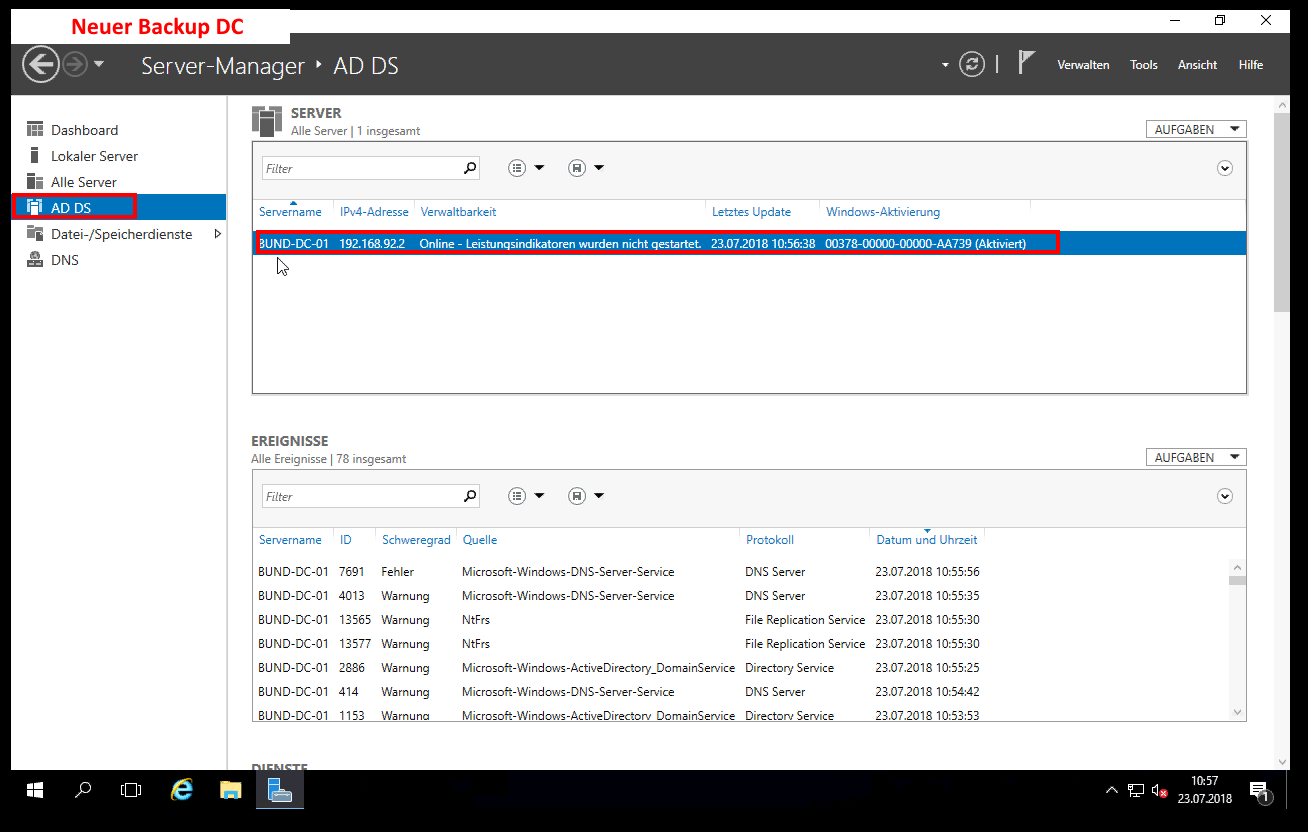The width and height of the screenshot is (1308, 832).
Task: Select AD DS in the sidebar
Action: coord(119,208)
